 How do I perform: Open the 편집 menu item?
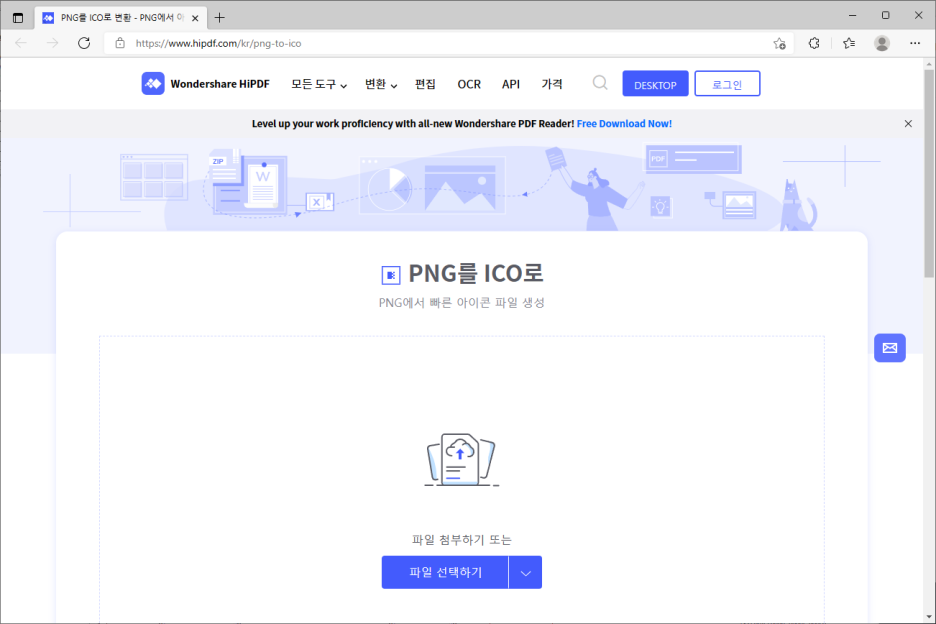(425, 84)
